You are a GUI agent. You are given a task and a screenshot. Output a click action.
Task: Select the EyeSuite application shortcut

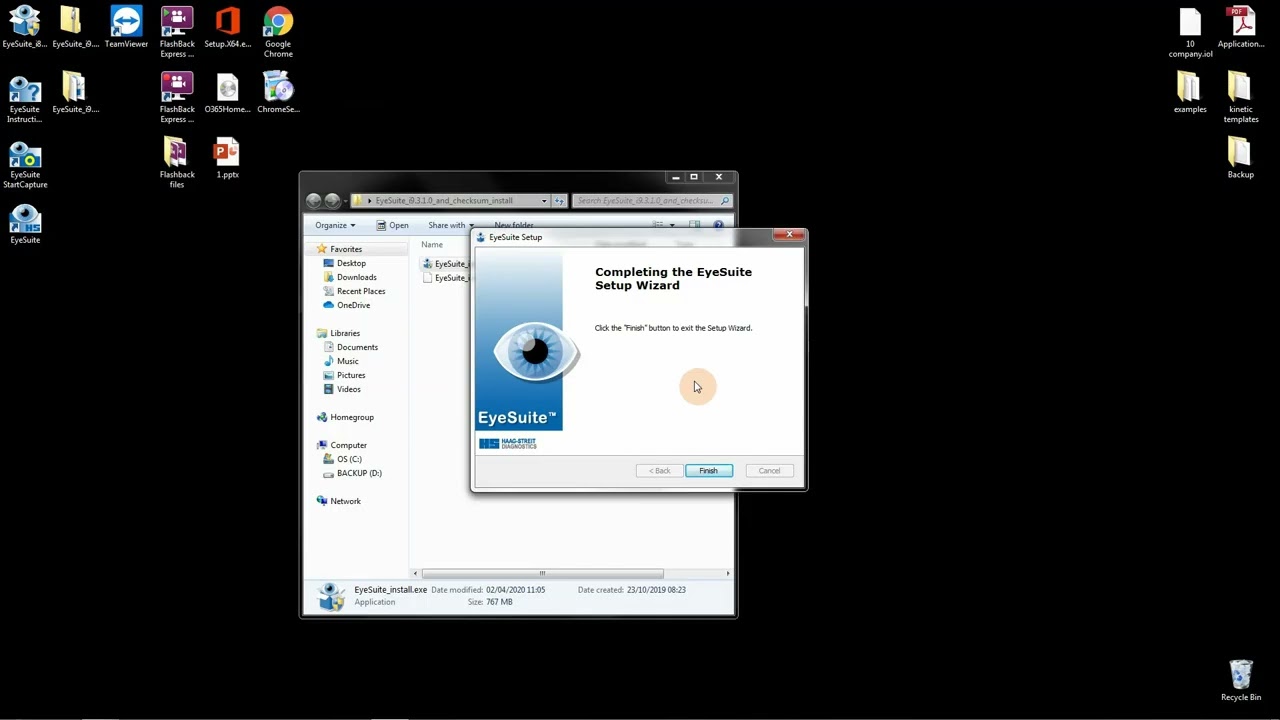point(25,223)
